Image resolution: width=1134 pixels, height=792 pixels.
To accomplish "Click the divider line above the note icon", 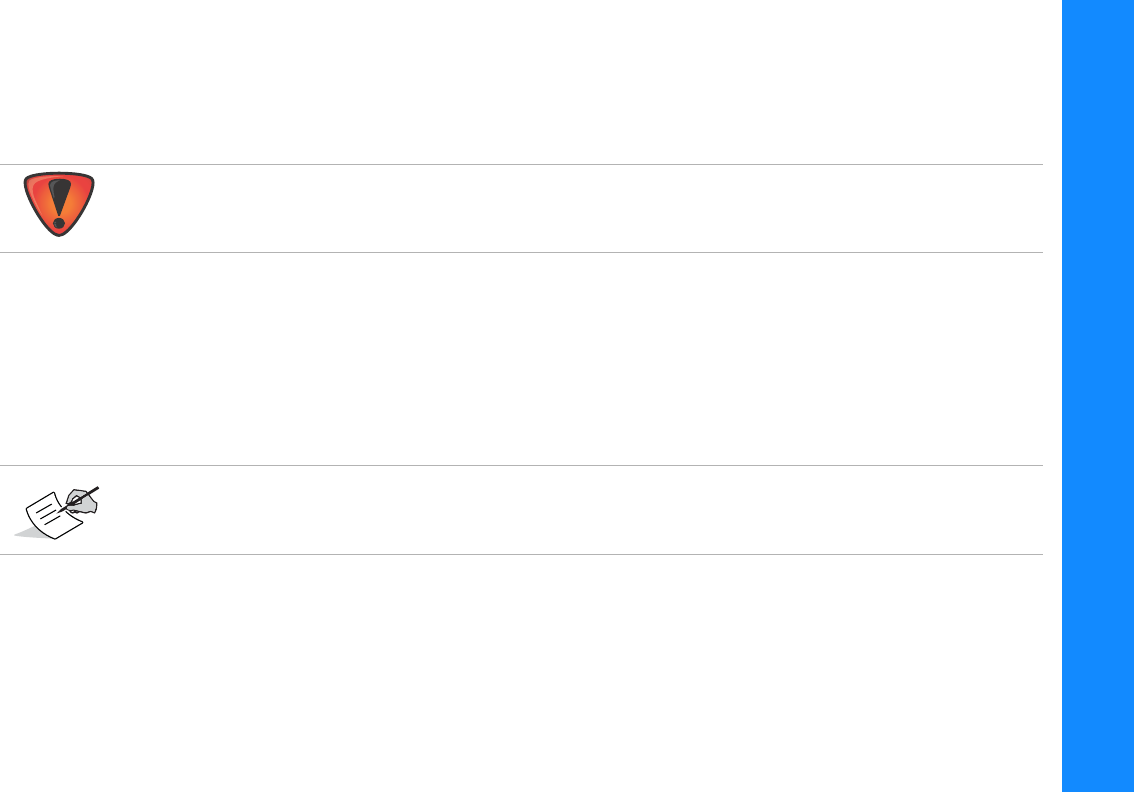I will pos(520,465).
